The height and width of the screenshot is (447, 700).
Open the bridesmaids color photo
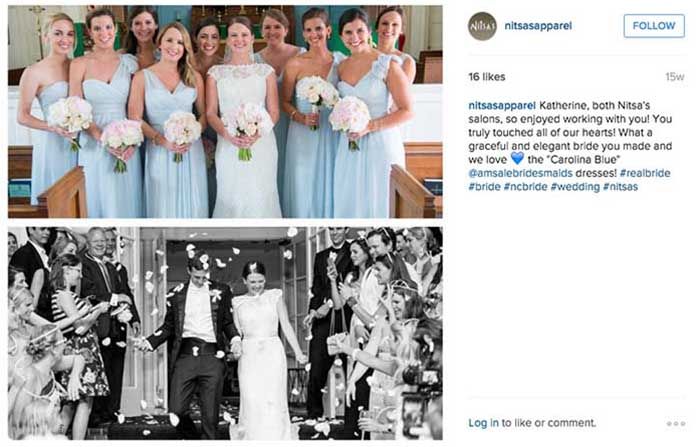click(225, 112)
